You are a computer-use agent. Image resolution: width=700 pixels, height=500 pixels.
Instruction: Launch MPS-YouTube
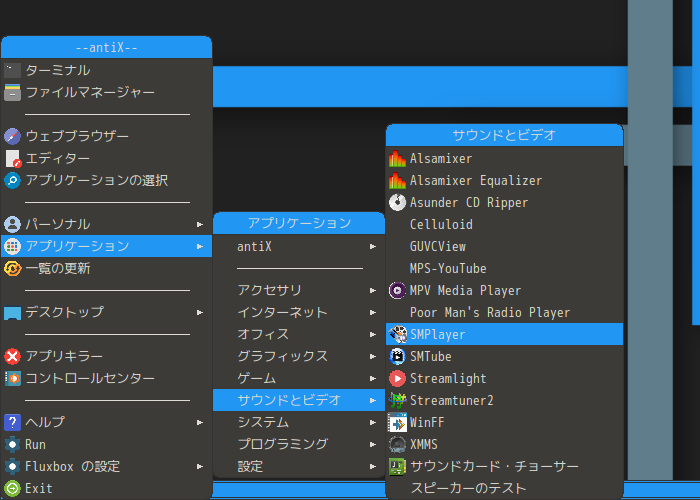coord(504,268)
